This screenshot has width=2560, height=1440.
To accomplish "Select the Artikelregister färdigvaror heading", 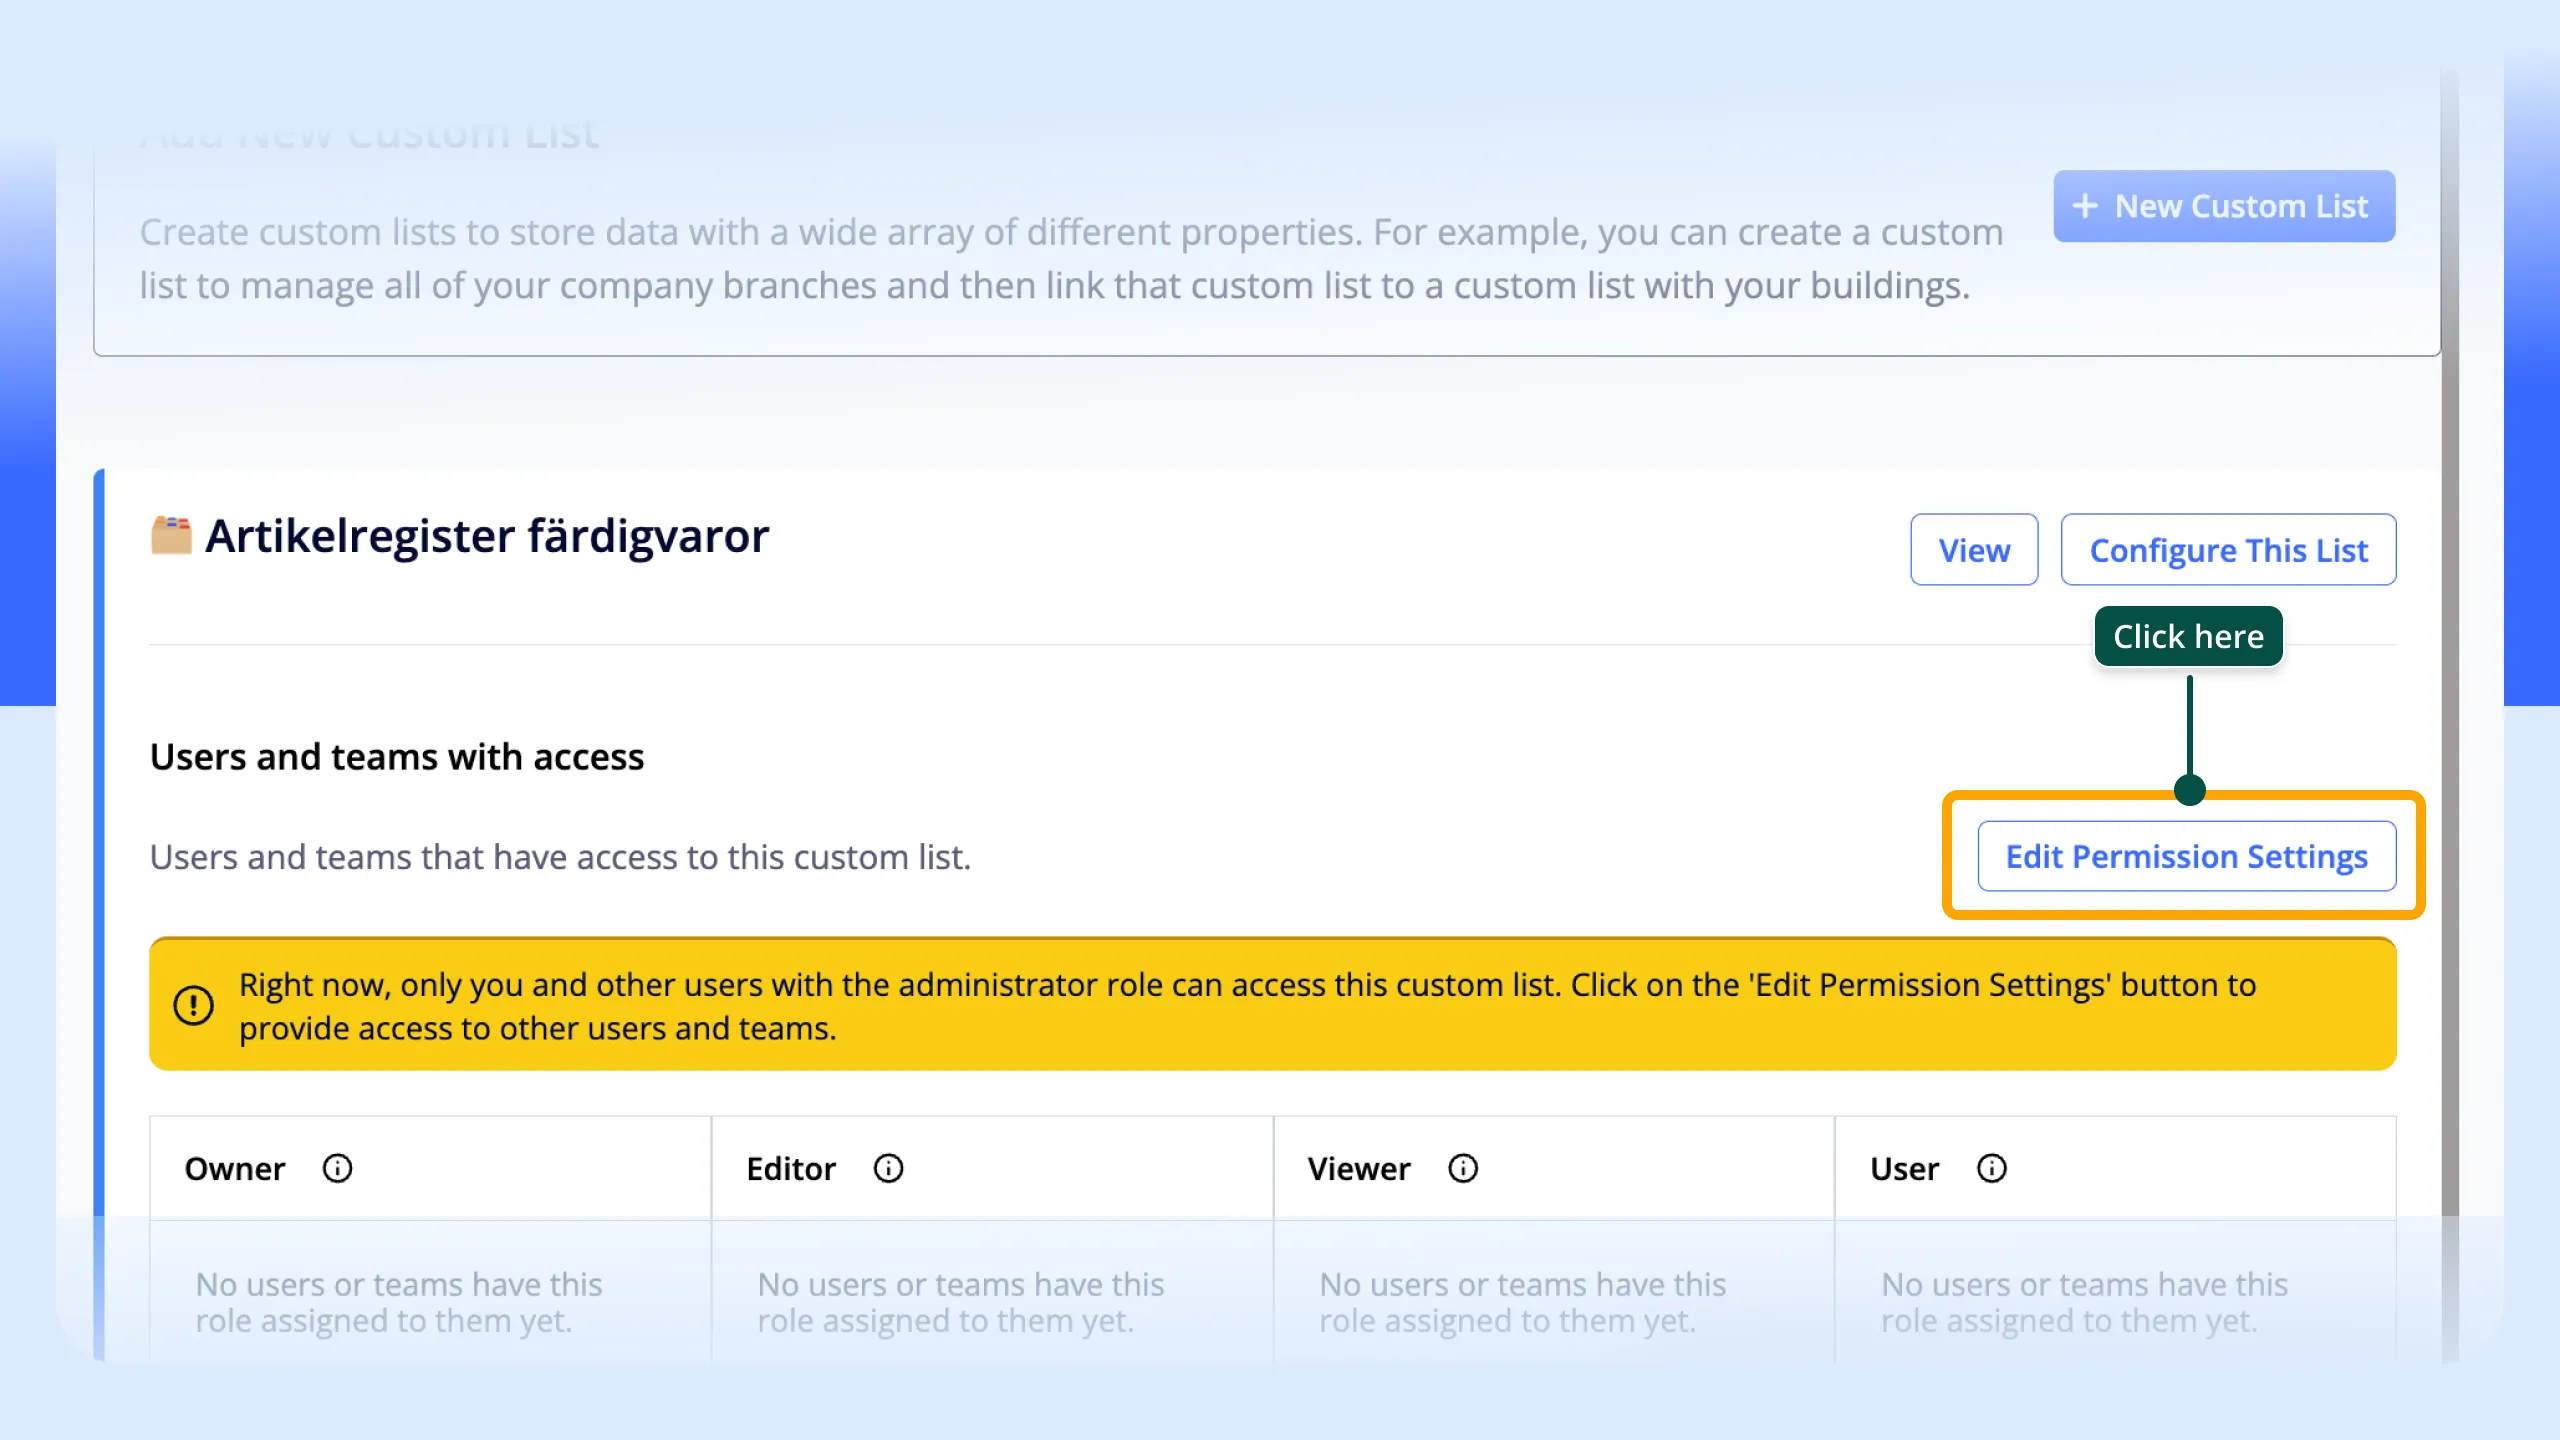I will tap(487, 536).
